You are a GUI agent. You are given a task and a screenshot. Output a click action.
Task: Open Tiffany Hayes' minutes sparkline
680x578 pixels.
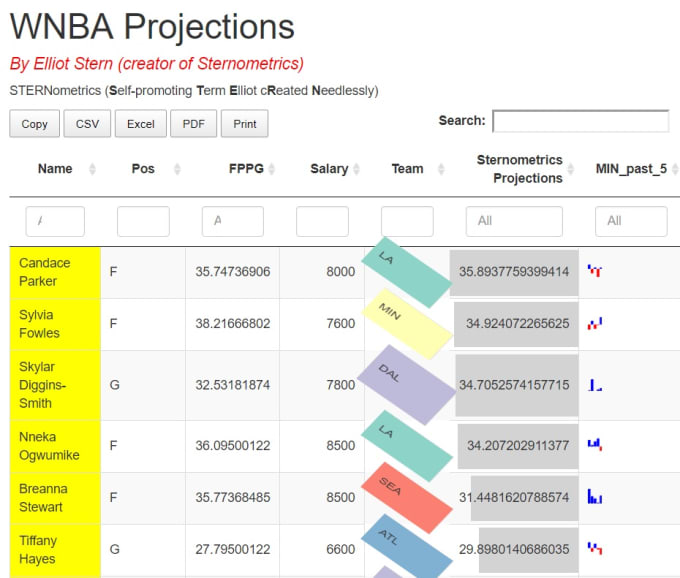click(x=595, y=549)
